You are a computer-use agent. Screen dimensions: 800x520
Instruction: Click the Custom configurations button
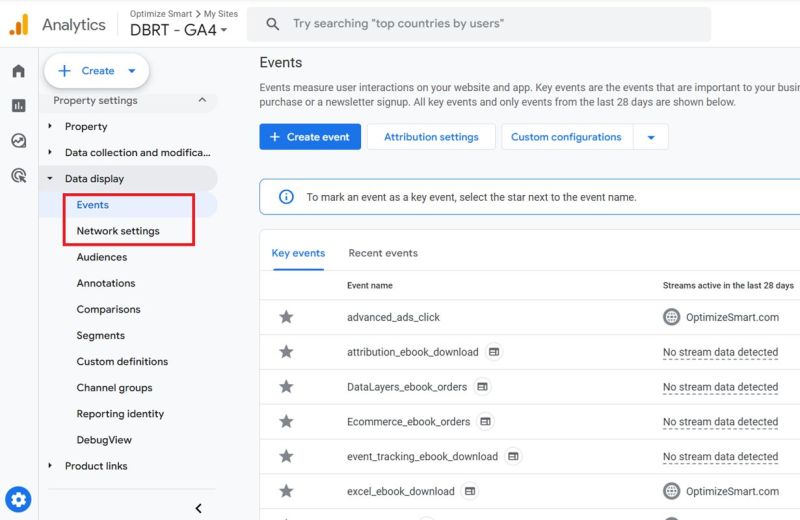pyautogui.click(x=566, y=137)
